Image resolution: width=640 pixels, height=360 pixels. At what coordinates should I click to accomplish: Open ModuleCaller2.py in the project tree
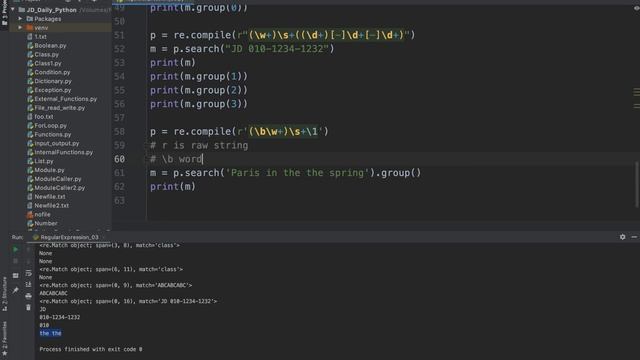[x=60, y=188]
